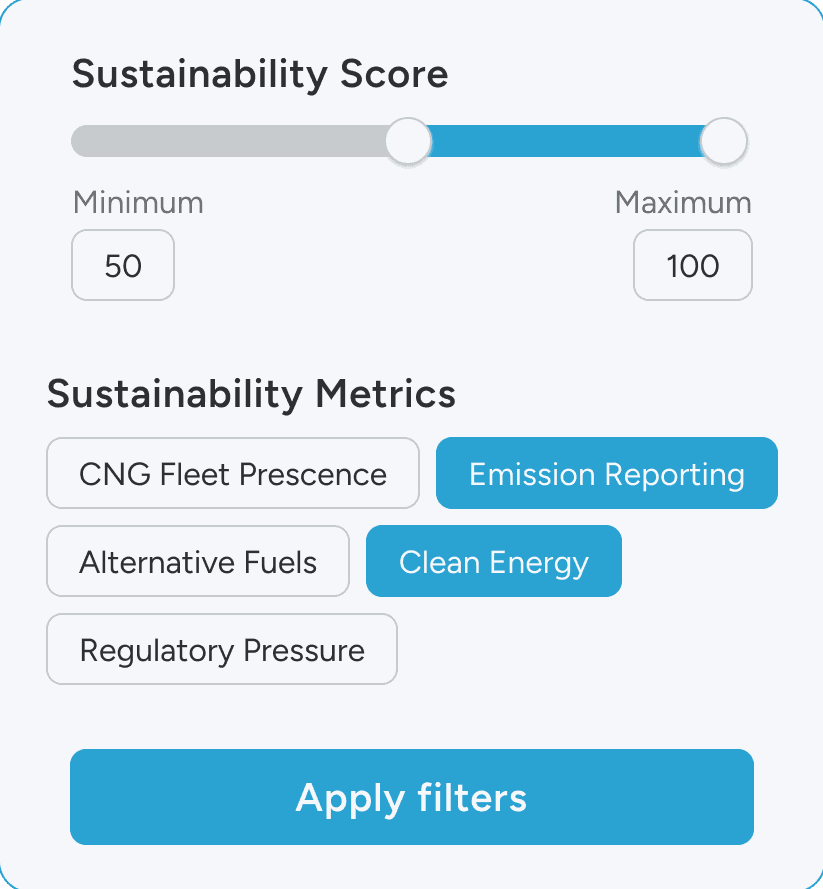Viewport: 823px width, 889px height.
Task: Click the Sustainability Score heading
Action: click(x=260, y=74)
